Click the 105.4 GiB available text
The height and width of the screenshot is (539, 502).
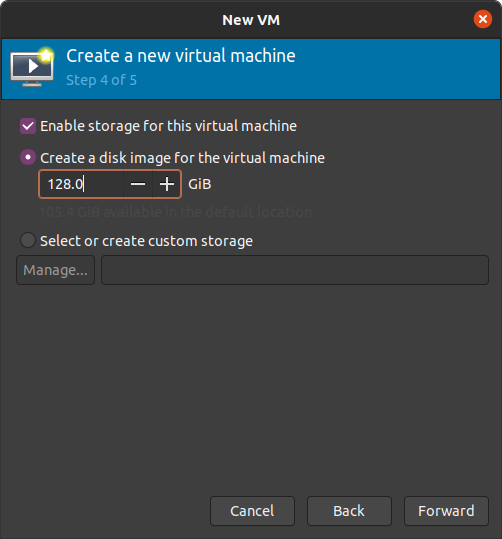point(176,212)
